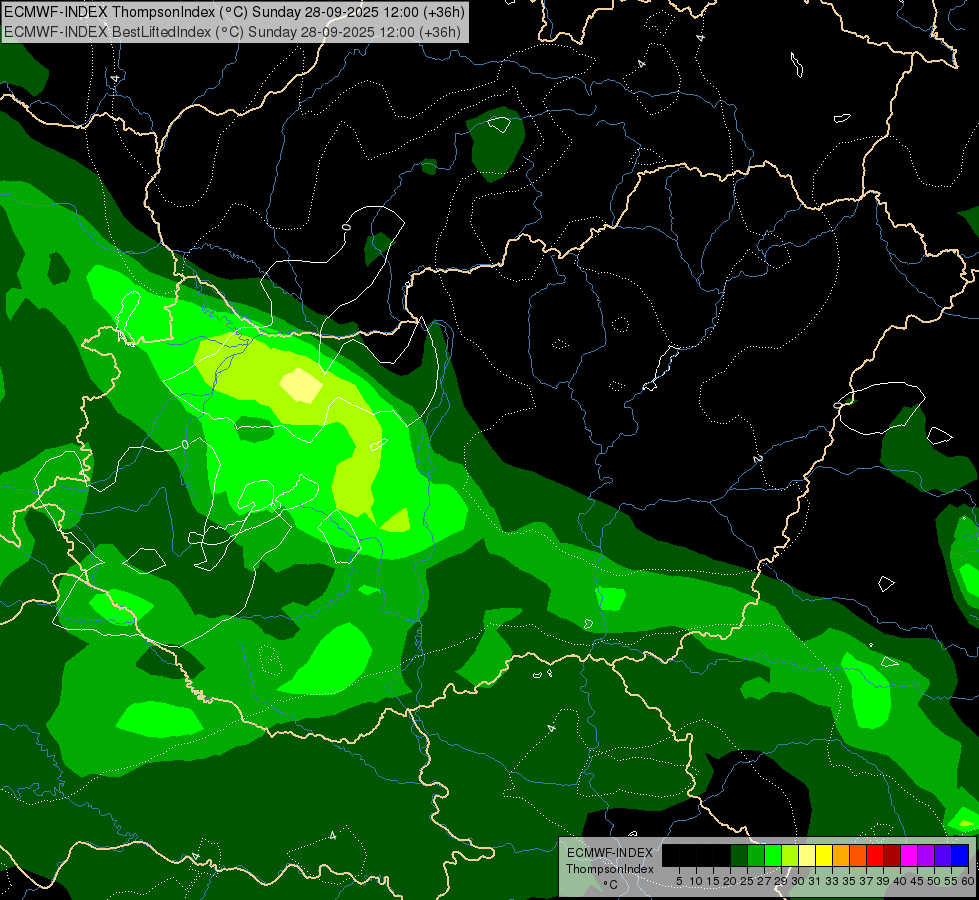
Task: Click the ThompsonIndex title line at top
Action: pyautogui.click(x=234, y=12)
